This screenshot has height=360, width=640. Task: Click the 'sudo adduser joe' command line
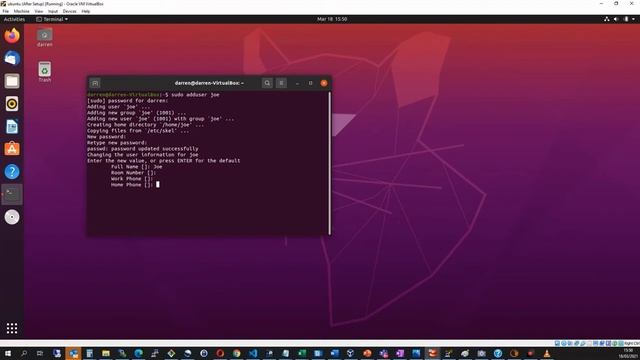click(x=195, y=95)
